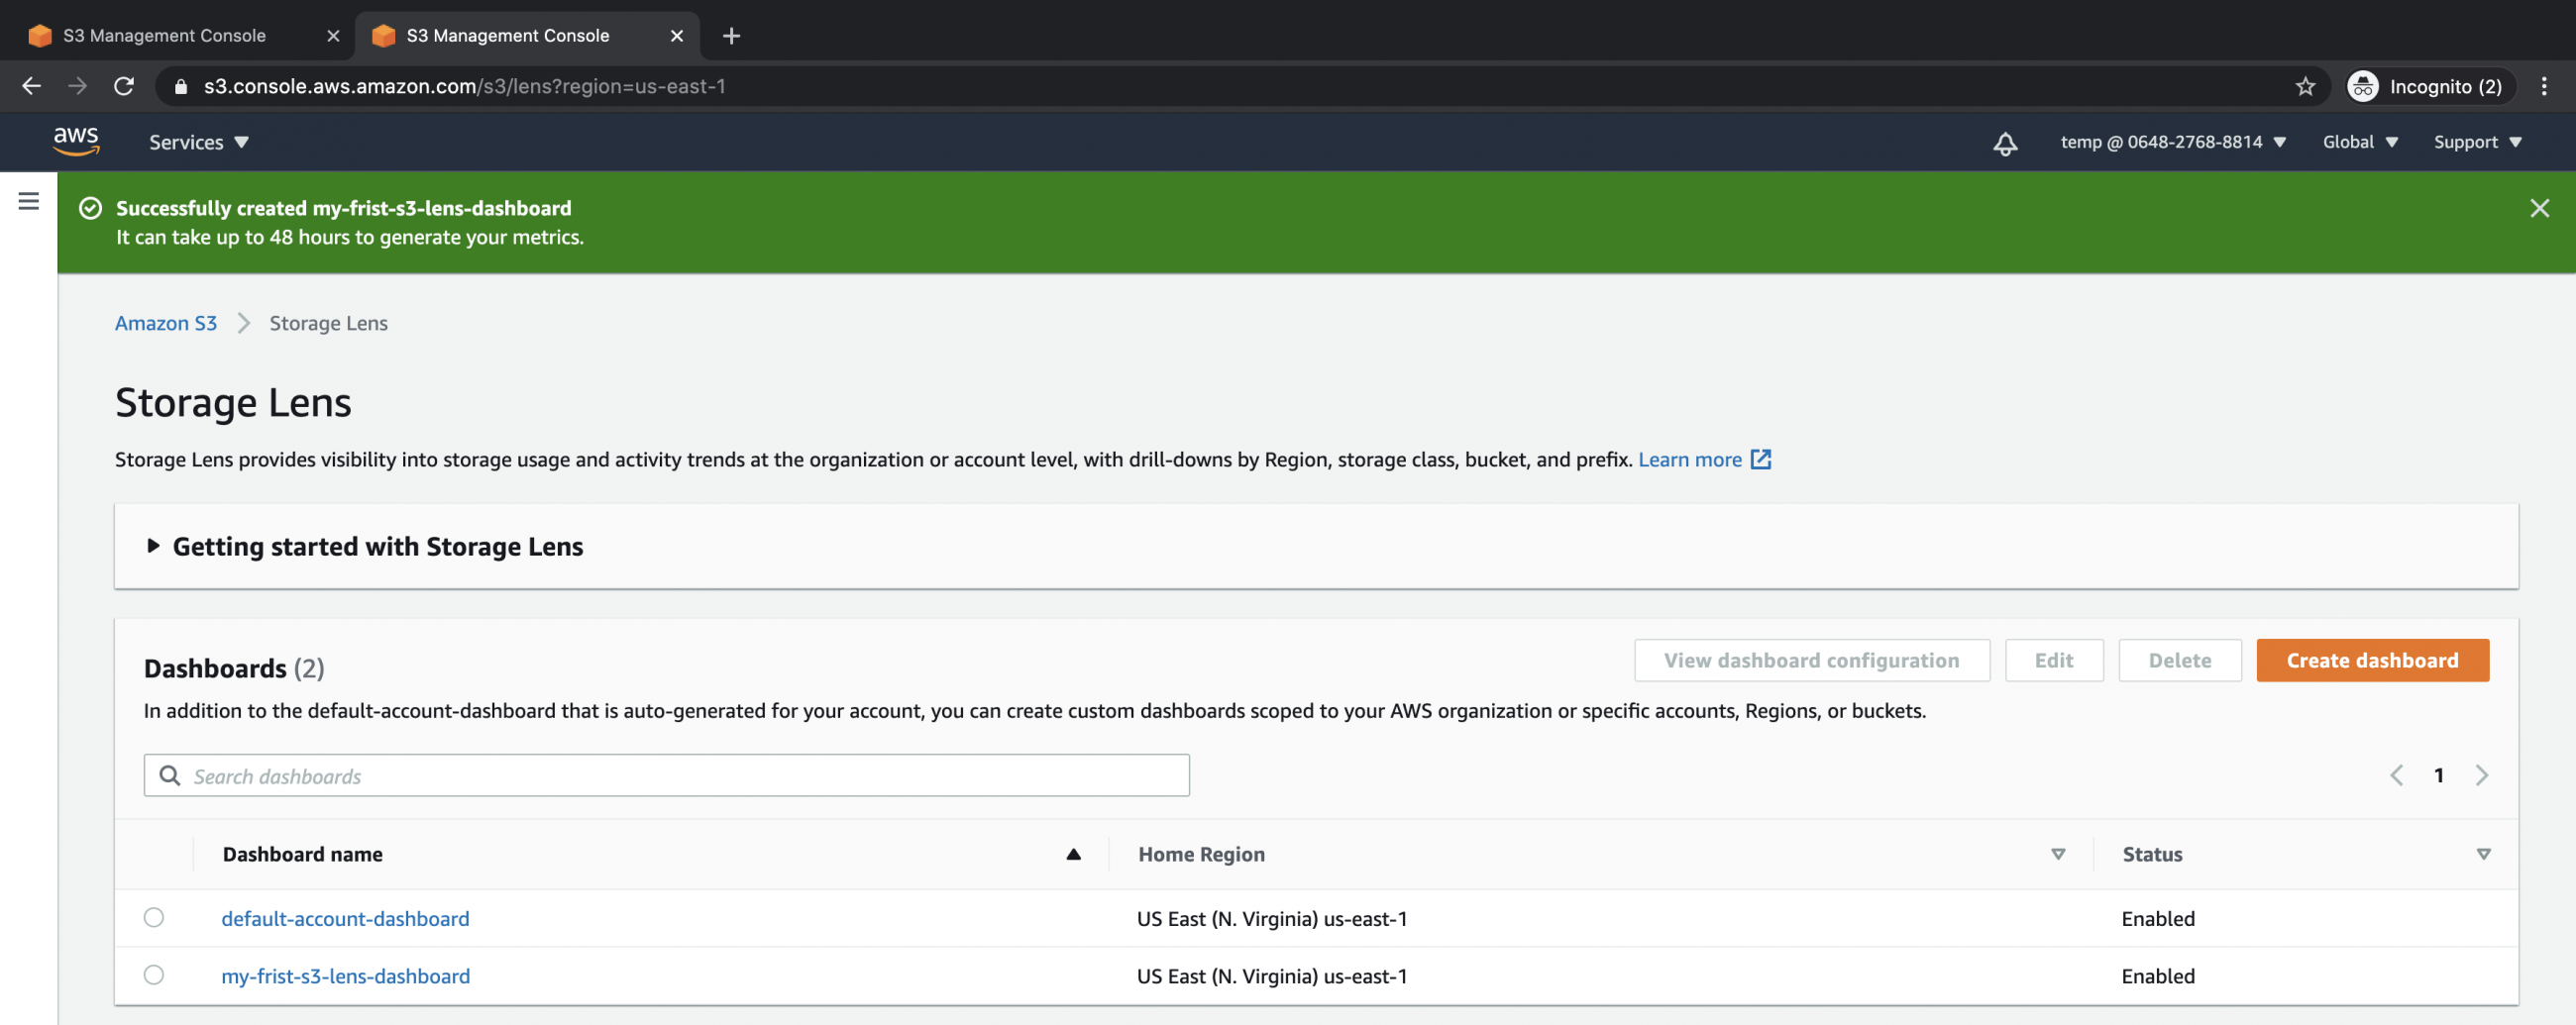
Task: Open the Global region dropdown
Action: click(2359, 142)
